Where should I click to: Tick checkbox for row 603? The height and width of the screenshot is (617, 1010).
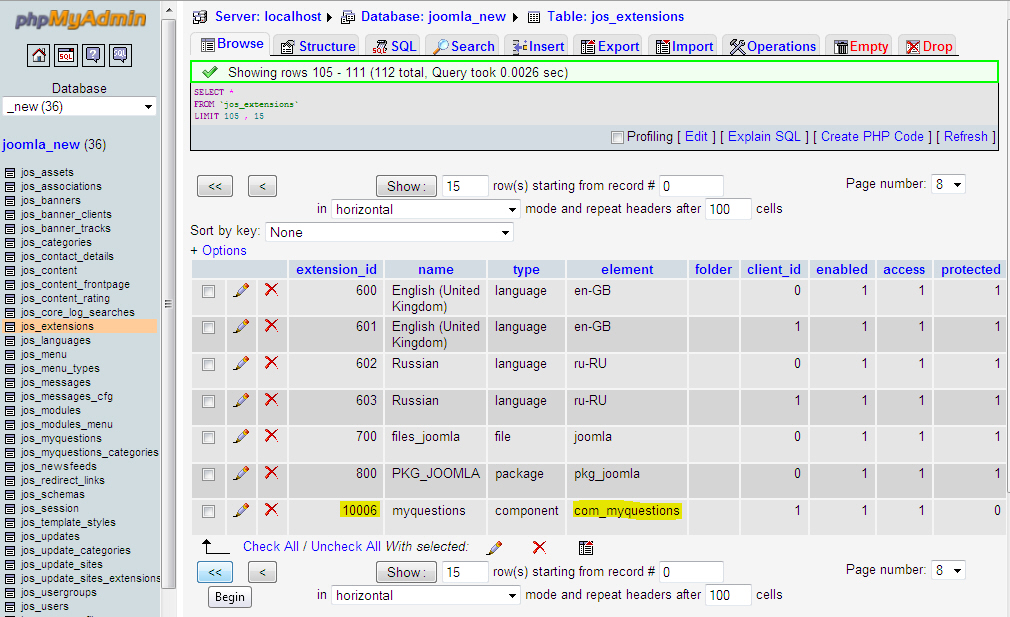[208, 401]
